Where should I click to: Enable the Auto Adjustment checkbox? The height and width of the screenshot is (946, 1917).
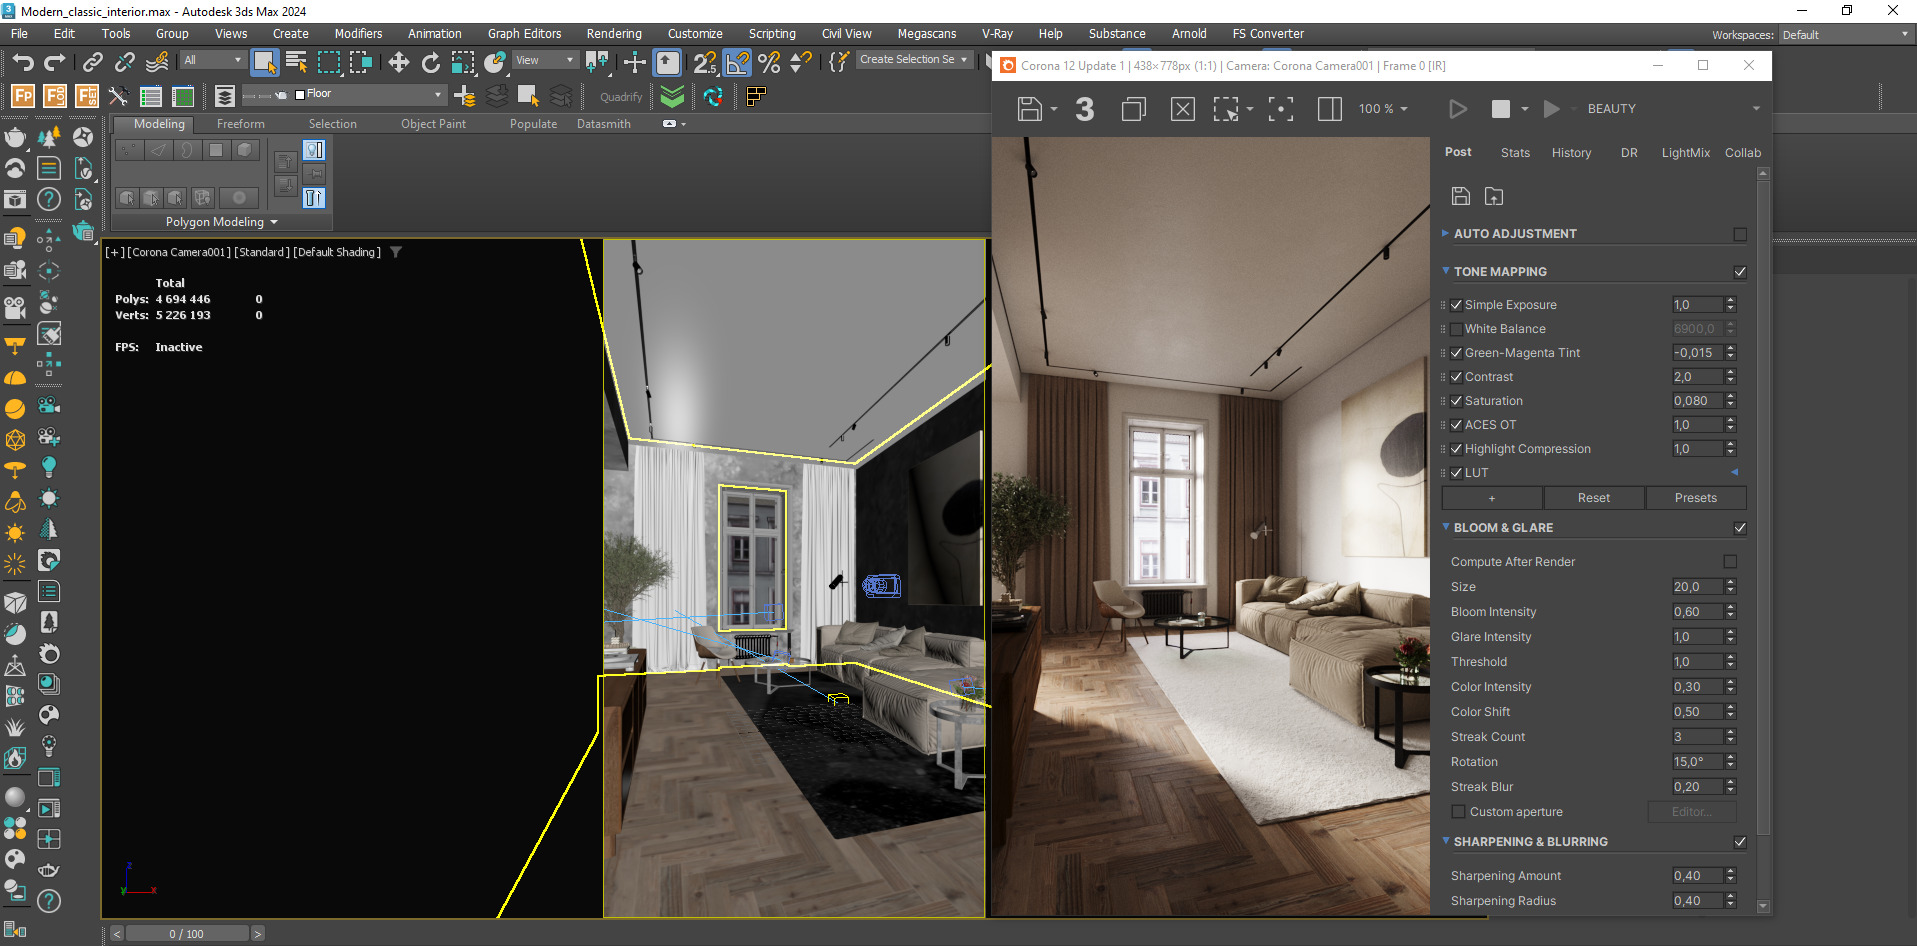click(x=1740, y=234)
